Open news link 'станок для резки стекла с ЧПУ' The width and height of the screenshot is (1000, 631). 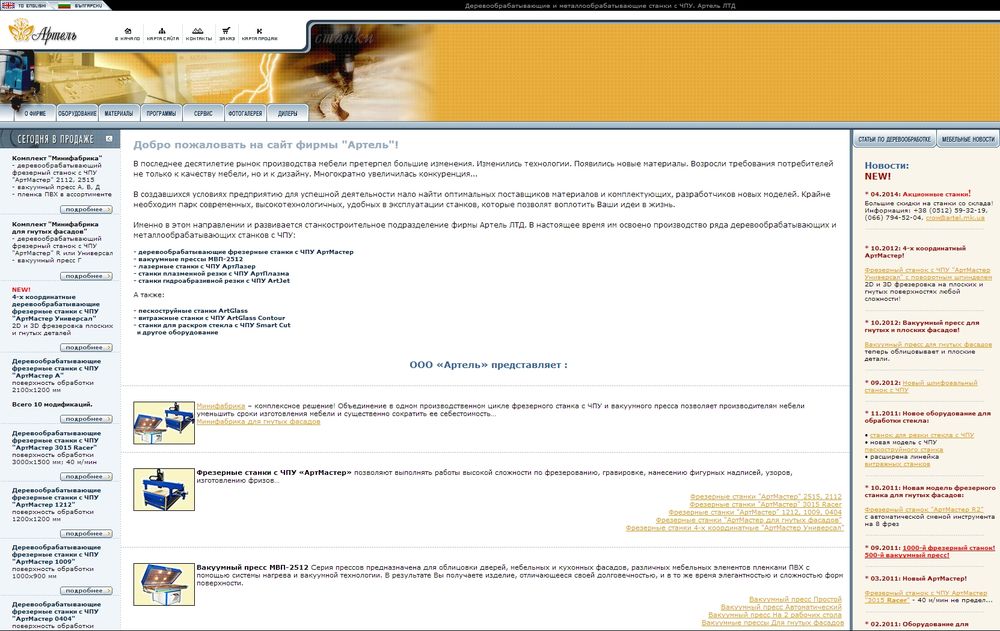pos(922,435)
